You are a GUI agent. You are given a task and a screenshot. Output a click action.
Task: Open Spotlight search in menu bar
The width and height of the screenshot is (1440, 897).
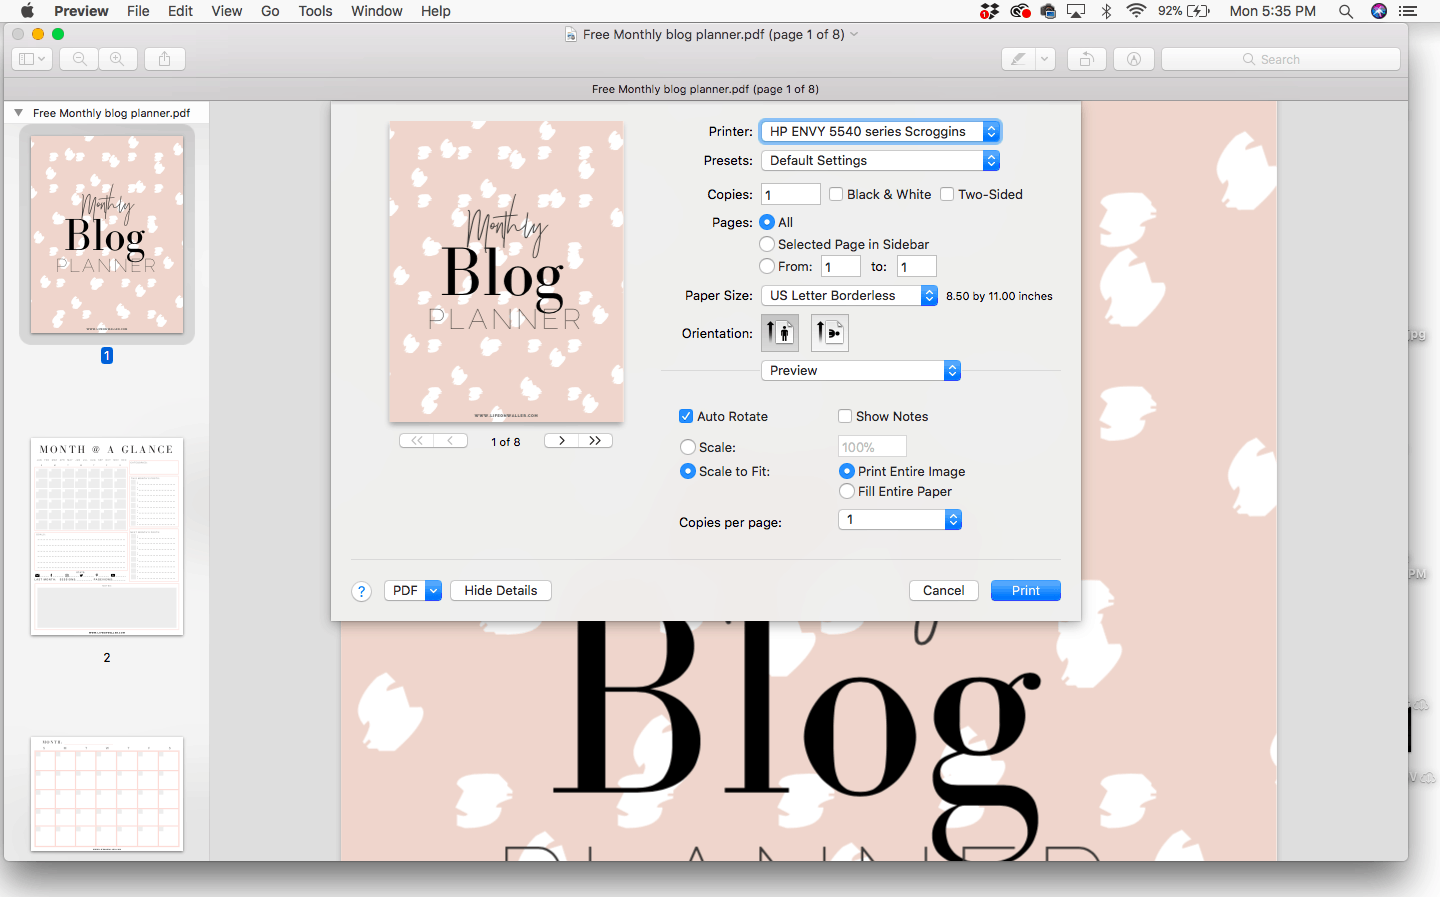[1346, 11]
